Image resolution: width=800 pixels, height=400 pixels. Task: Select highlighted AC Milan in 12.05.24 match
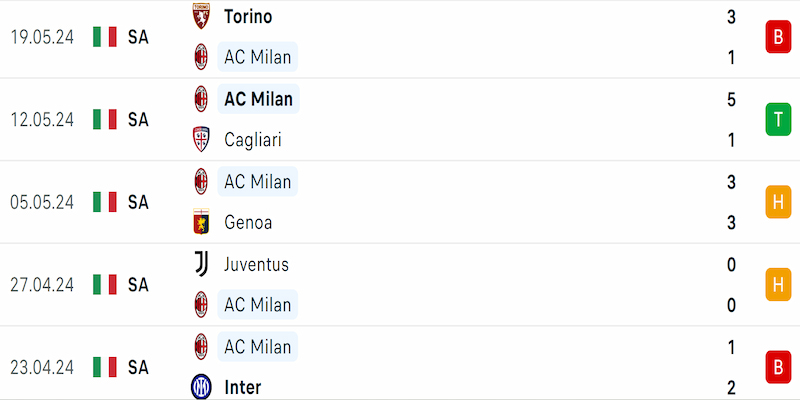point(258,99)
